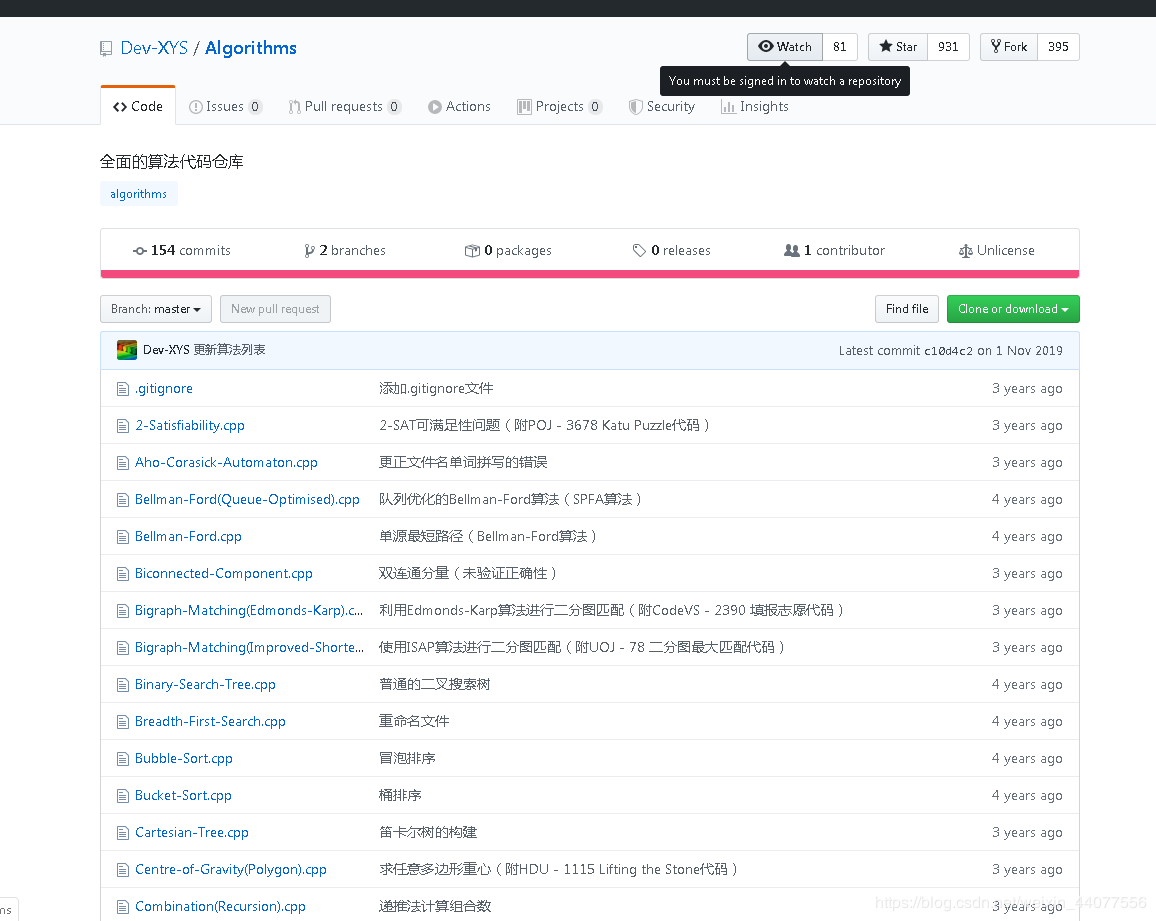Screen dimensions: 1156x921
Task: Click the New pull request button
Action: [x=275, y=309]
